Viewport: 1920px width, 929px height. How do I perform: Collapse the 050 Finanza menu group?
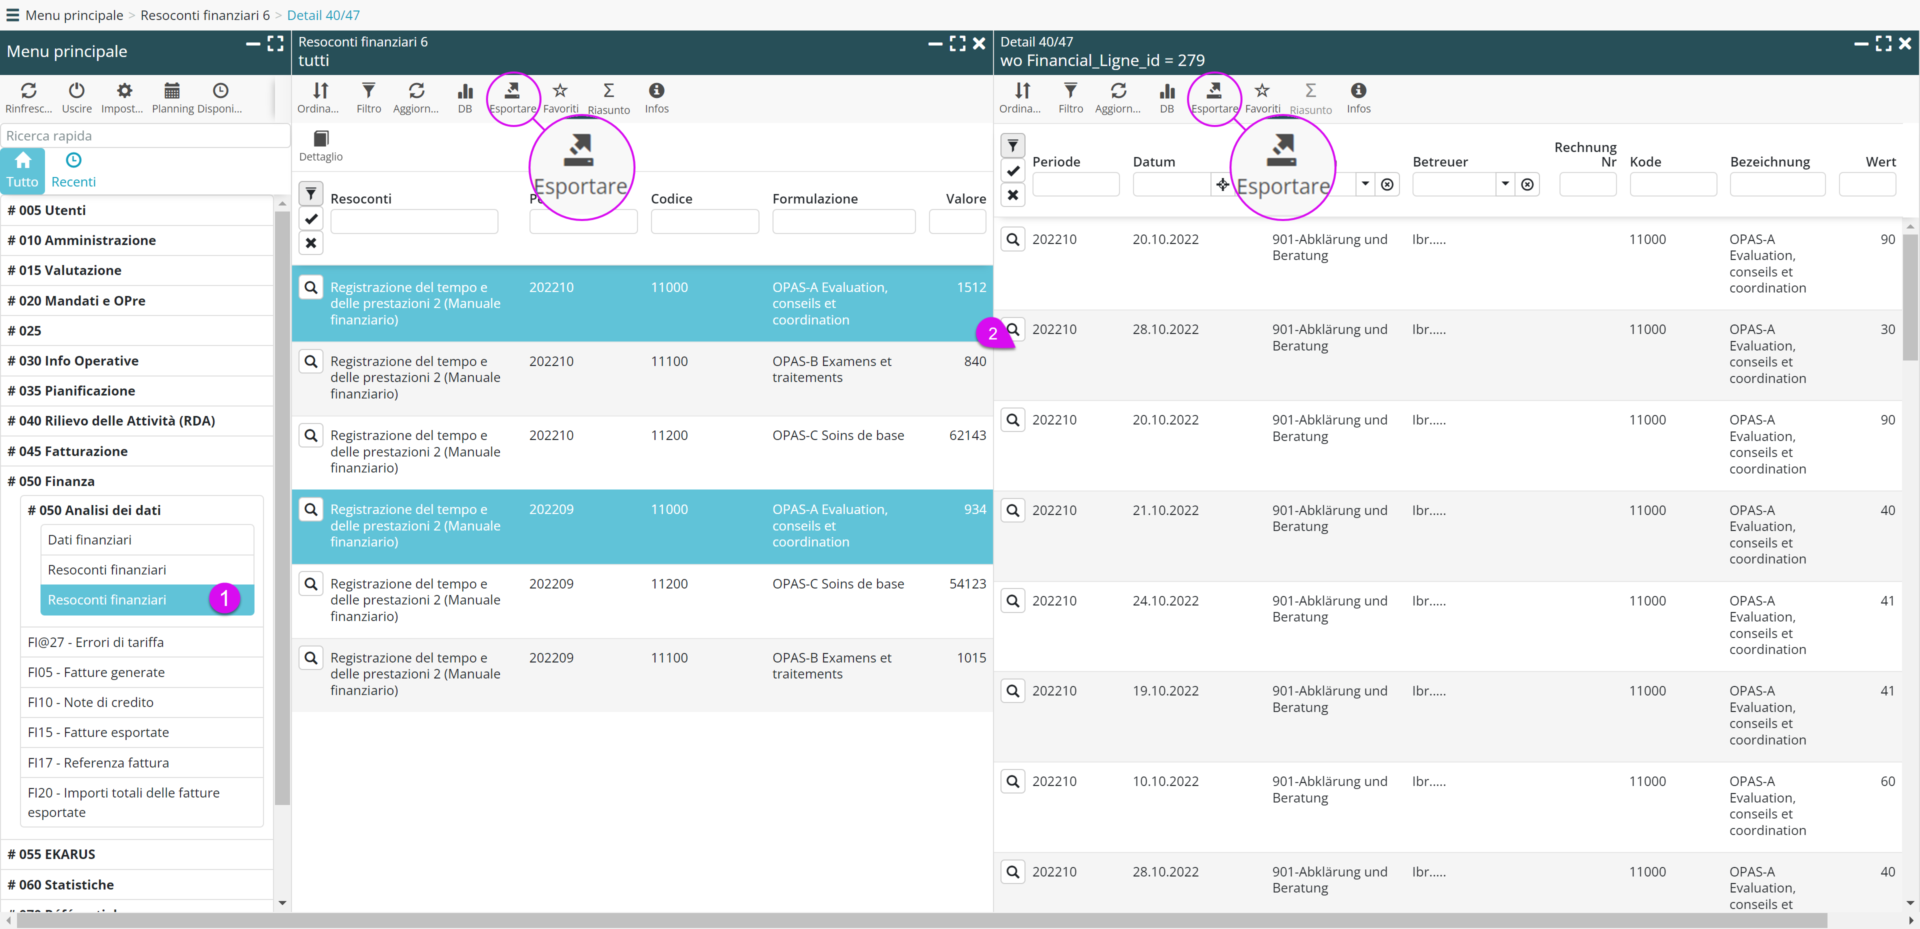57,481
